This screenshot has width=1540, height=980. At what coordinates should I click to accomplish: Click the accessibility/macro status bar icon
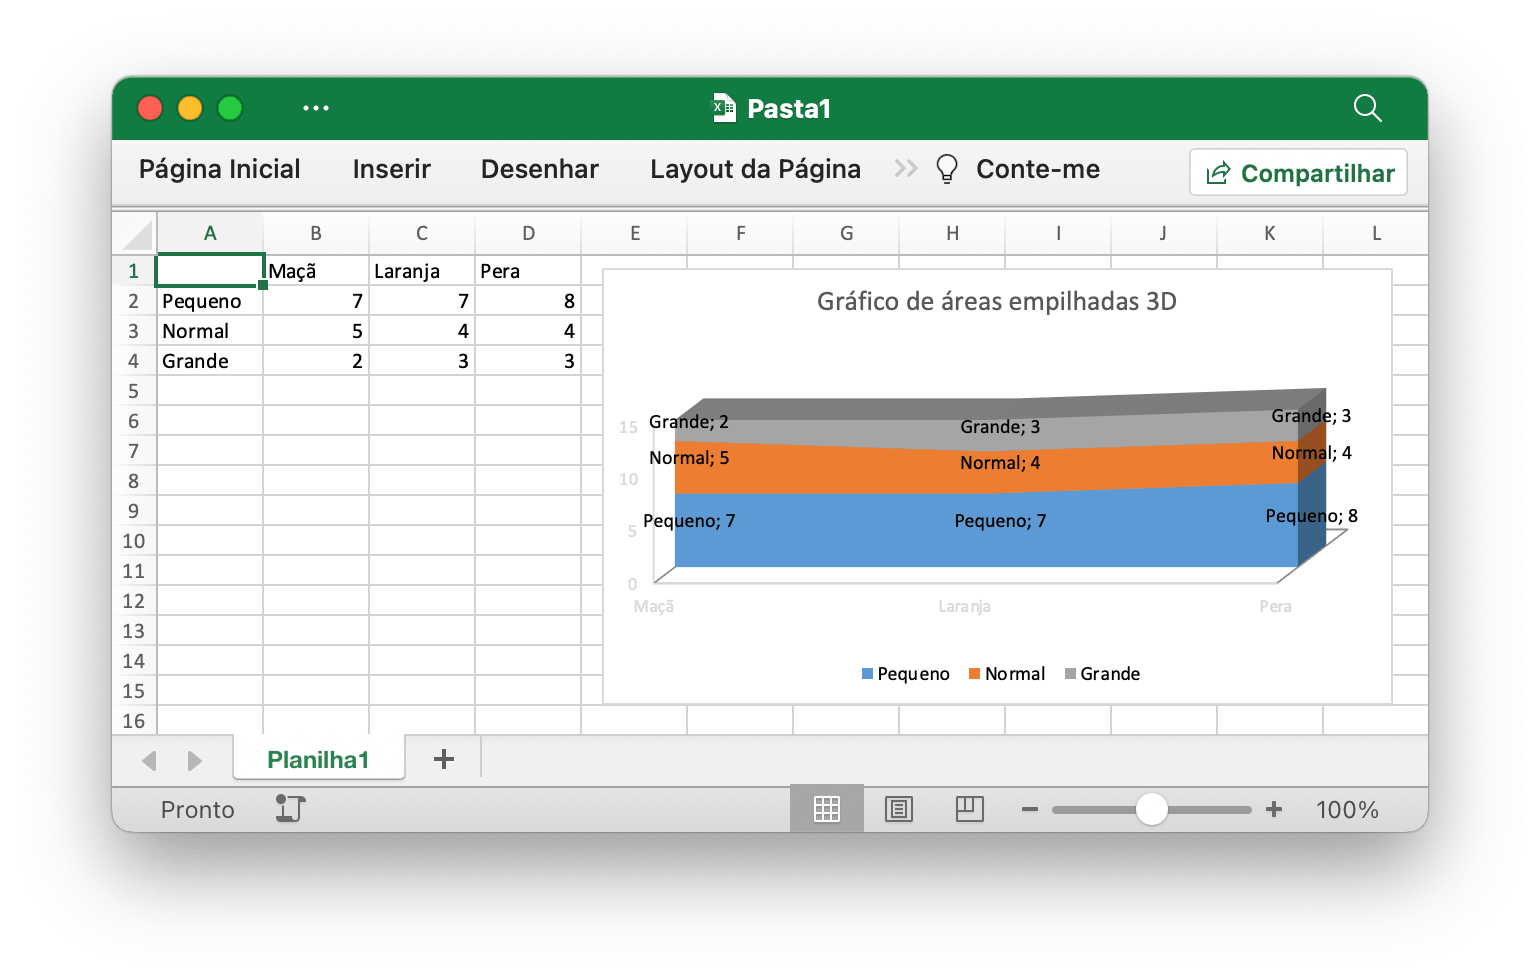[290, 808]
